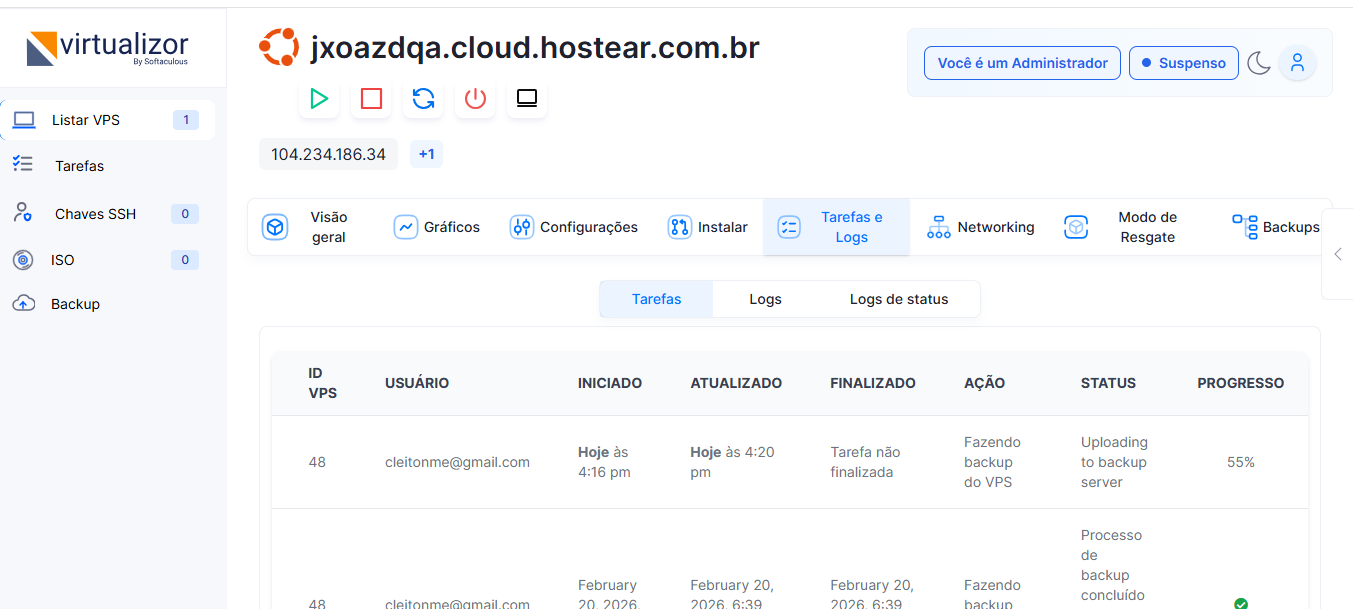Click the 55% backup progress value
This screenshot has width=1353, height=609.
[x=1240, y=462]
